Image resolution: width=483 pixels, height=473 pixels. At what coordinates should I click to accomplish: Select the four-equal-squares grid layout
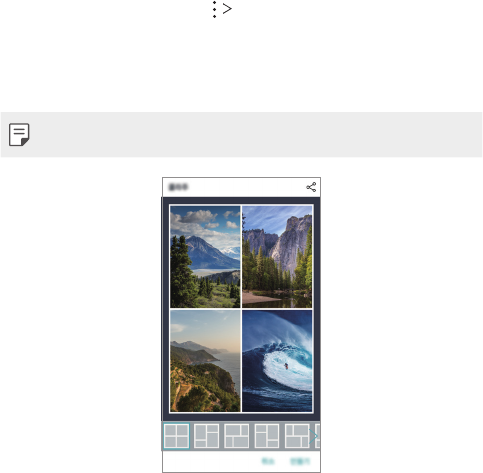(x=177, y=436)
